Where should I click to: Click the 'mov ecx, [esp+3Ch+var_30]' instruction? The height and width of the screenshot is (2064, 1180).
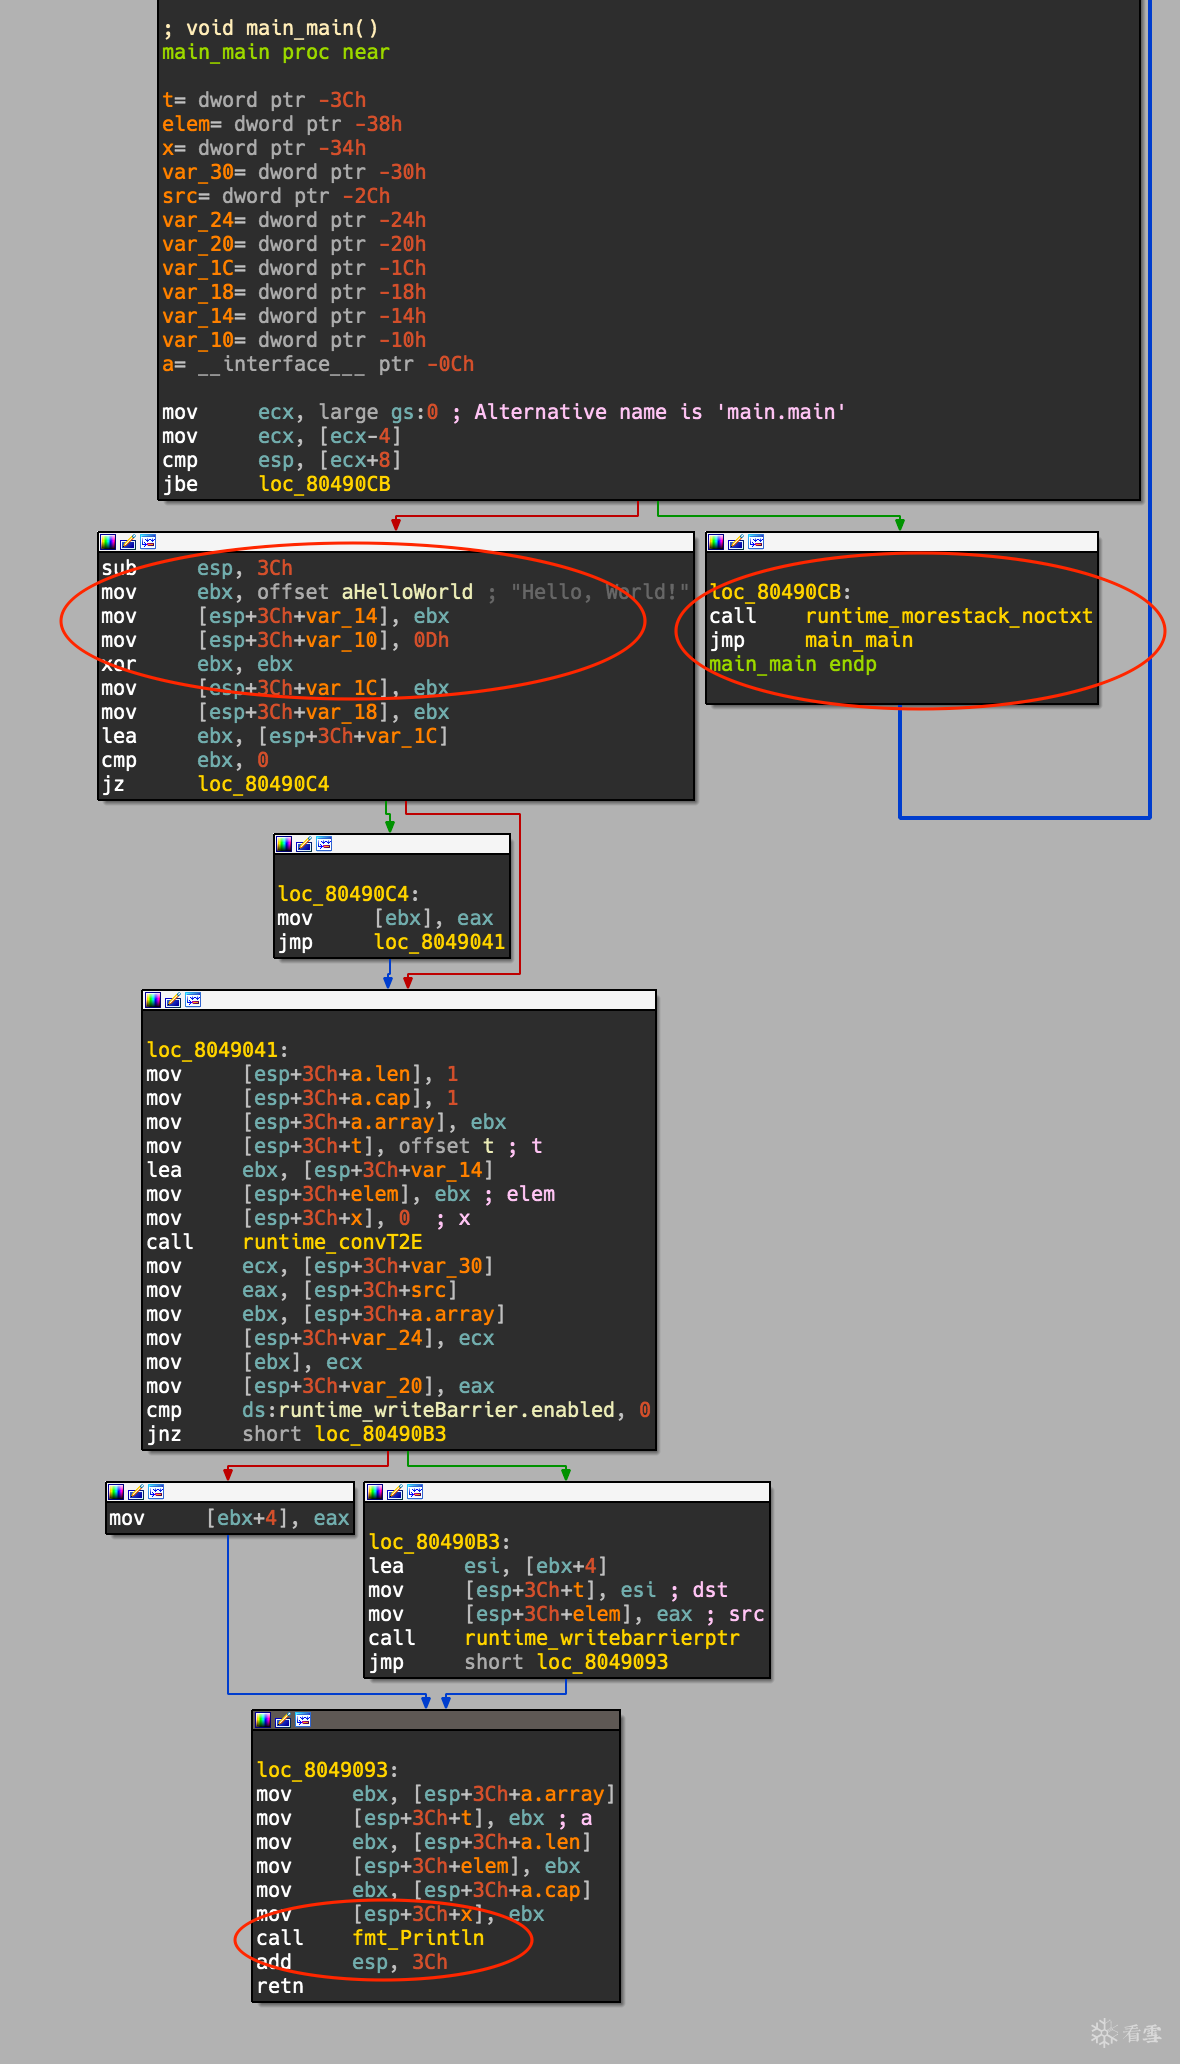(320, 1266)
